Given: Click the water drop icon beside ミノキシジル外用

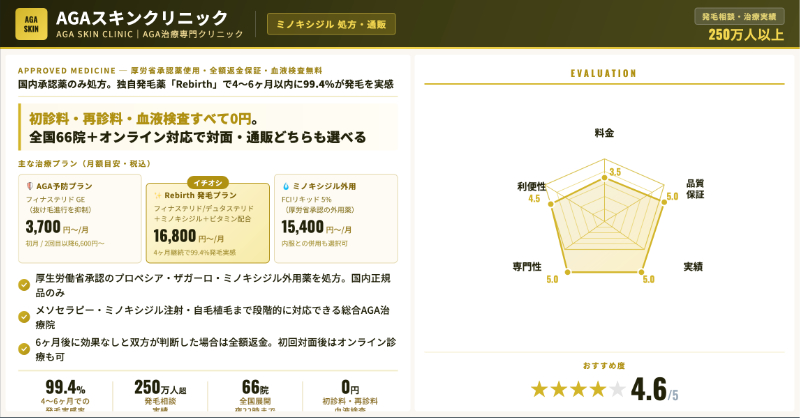Looking at the screenshot, I should pos(286,186).
